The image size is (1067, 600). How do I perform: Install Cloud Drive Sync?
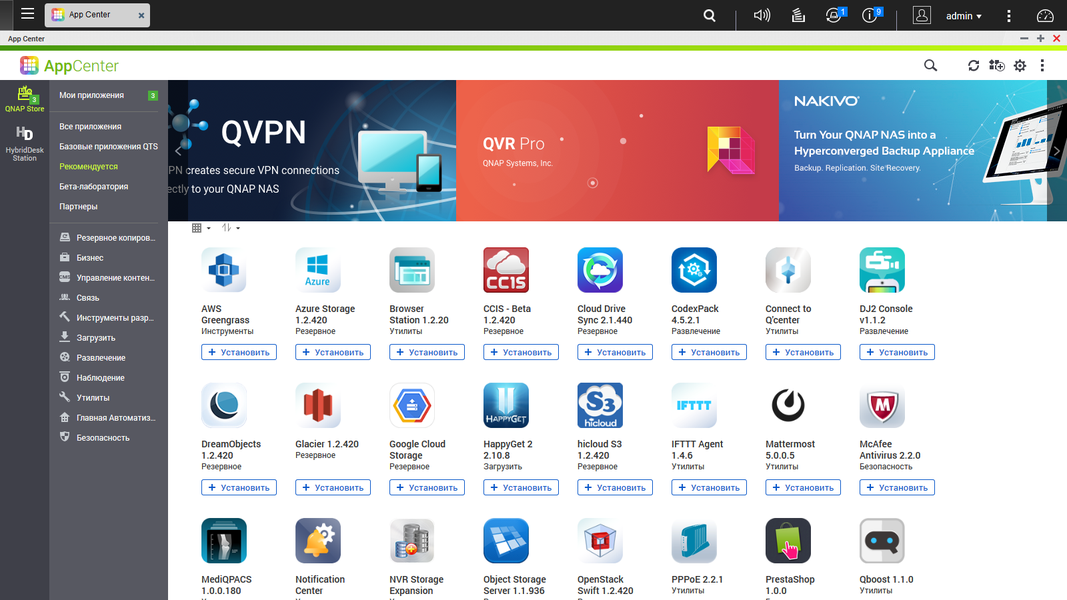[x=615, y=352]
